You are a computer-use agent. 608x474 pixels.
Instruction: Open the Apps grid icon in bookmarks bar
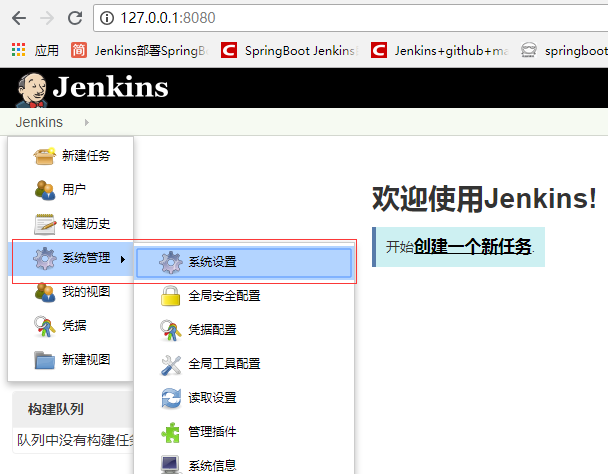(18, 50)
